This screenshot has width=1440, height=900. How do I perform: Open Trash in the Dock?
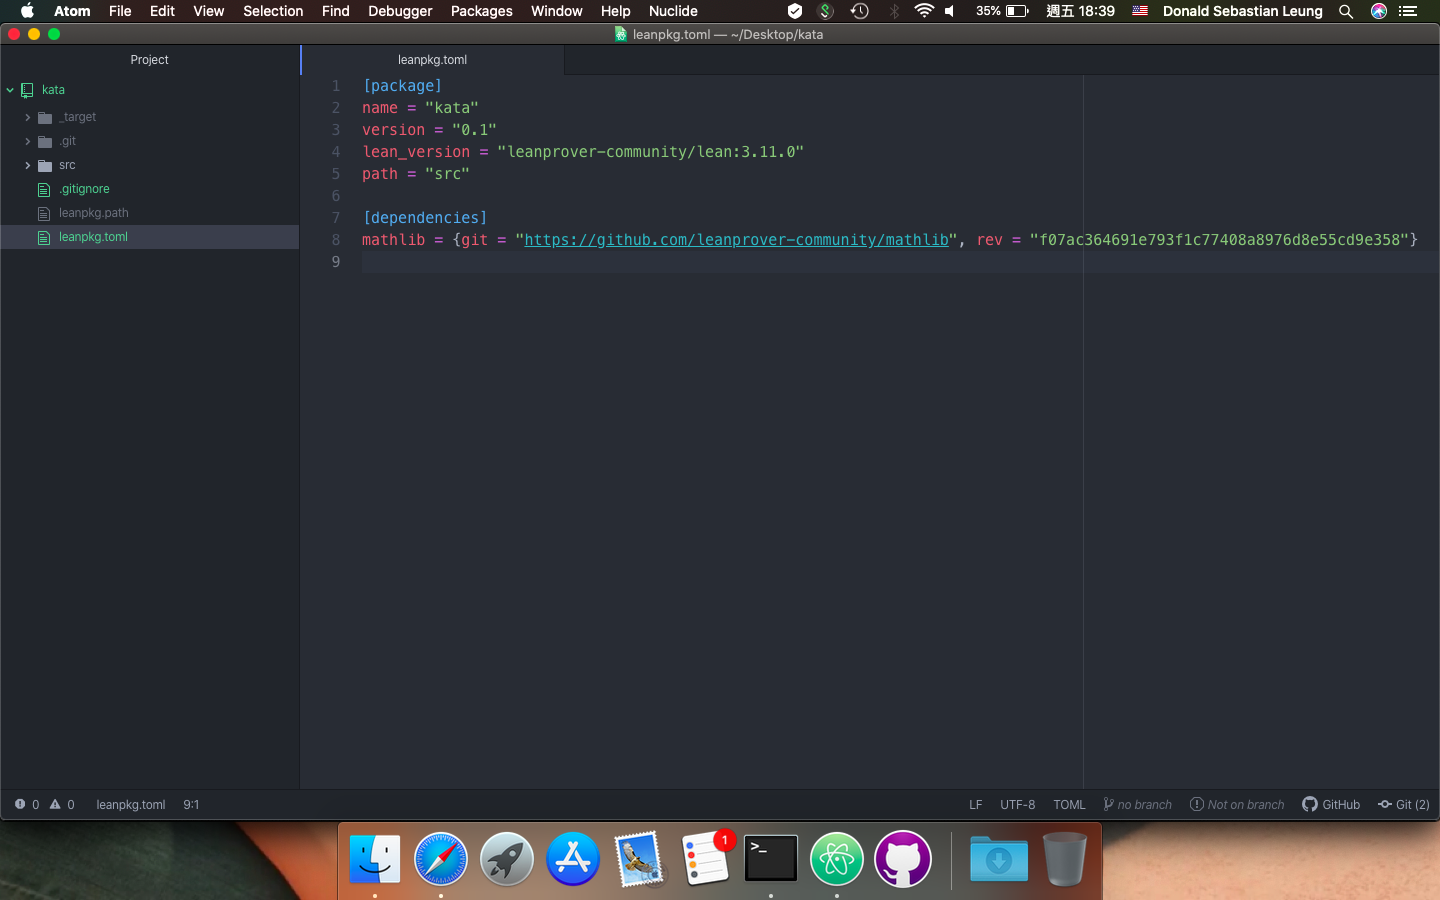[1064, 859]
